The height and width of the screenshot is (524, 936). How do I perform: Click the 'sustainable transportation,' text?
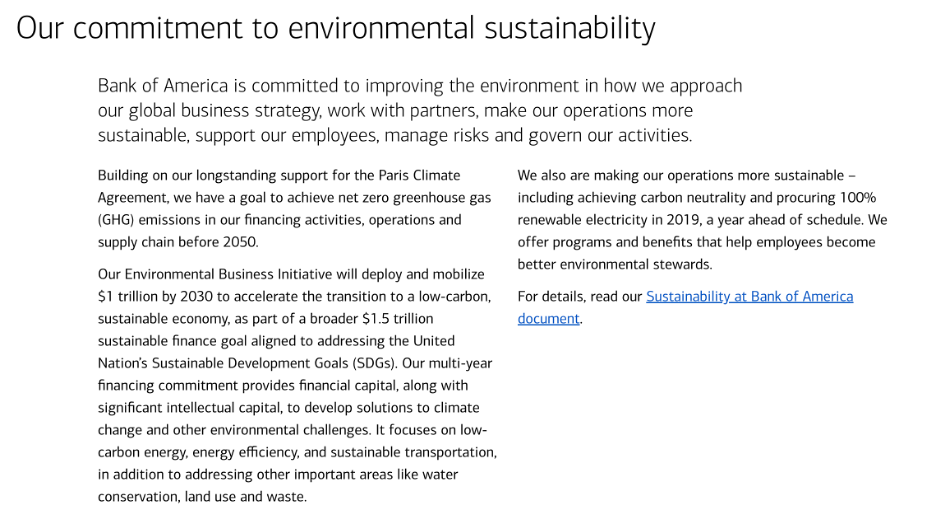pyautogui.click(x=414, y=452)
